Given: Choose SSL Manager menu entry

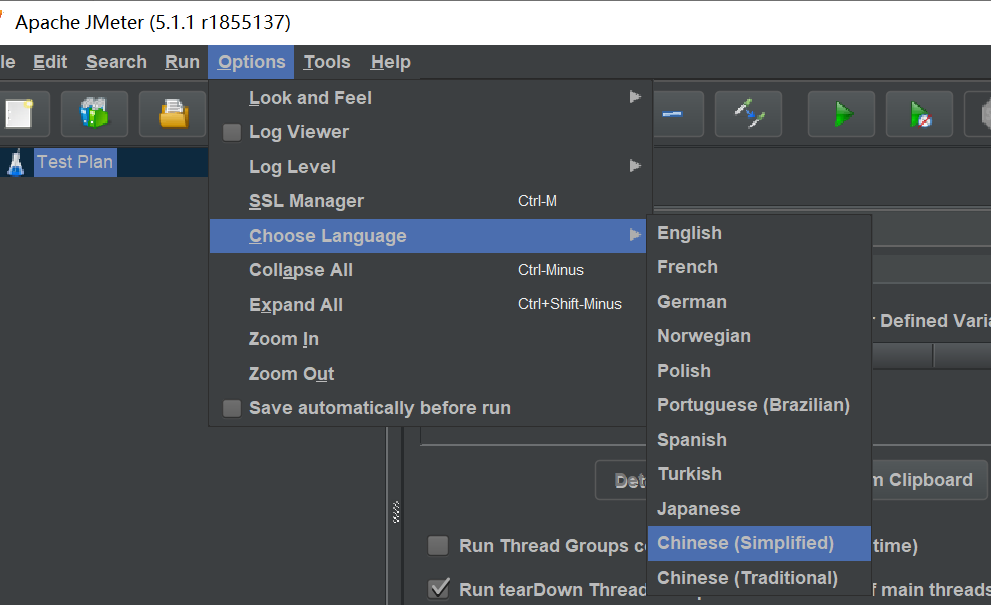Looking at the screenshot, I should [428, 201].
